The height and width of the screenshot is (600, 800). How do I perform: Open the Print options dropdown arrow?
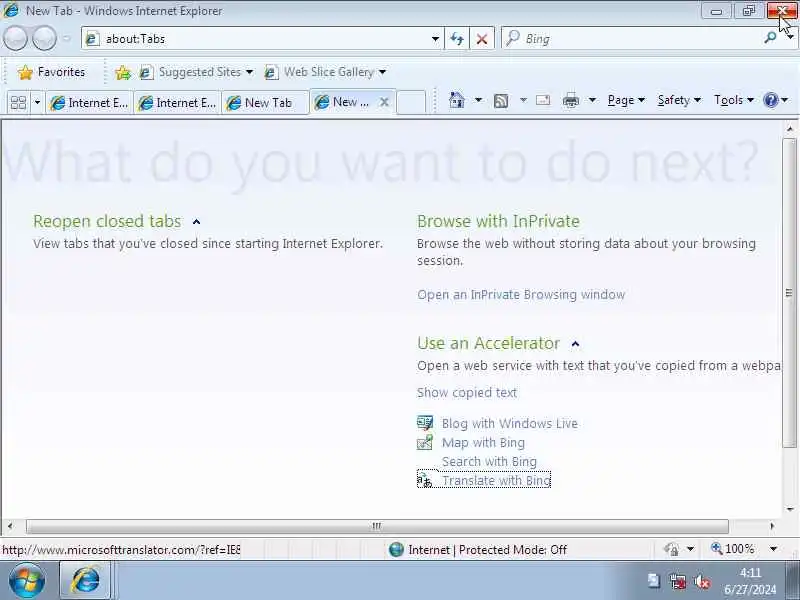tap(592, 100)
